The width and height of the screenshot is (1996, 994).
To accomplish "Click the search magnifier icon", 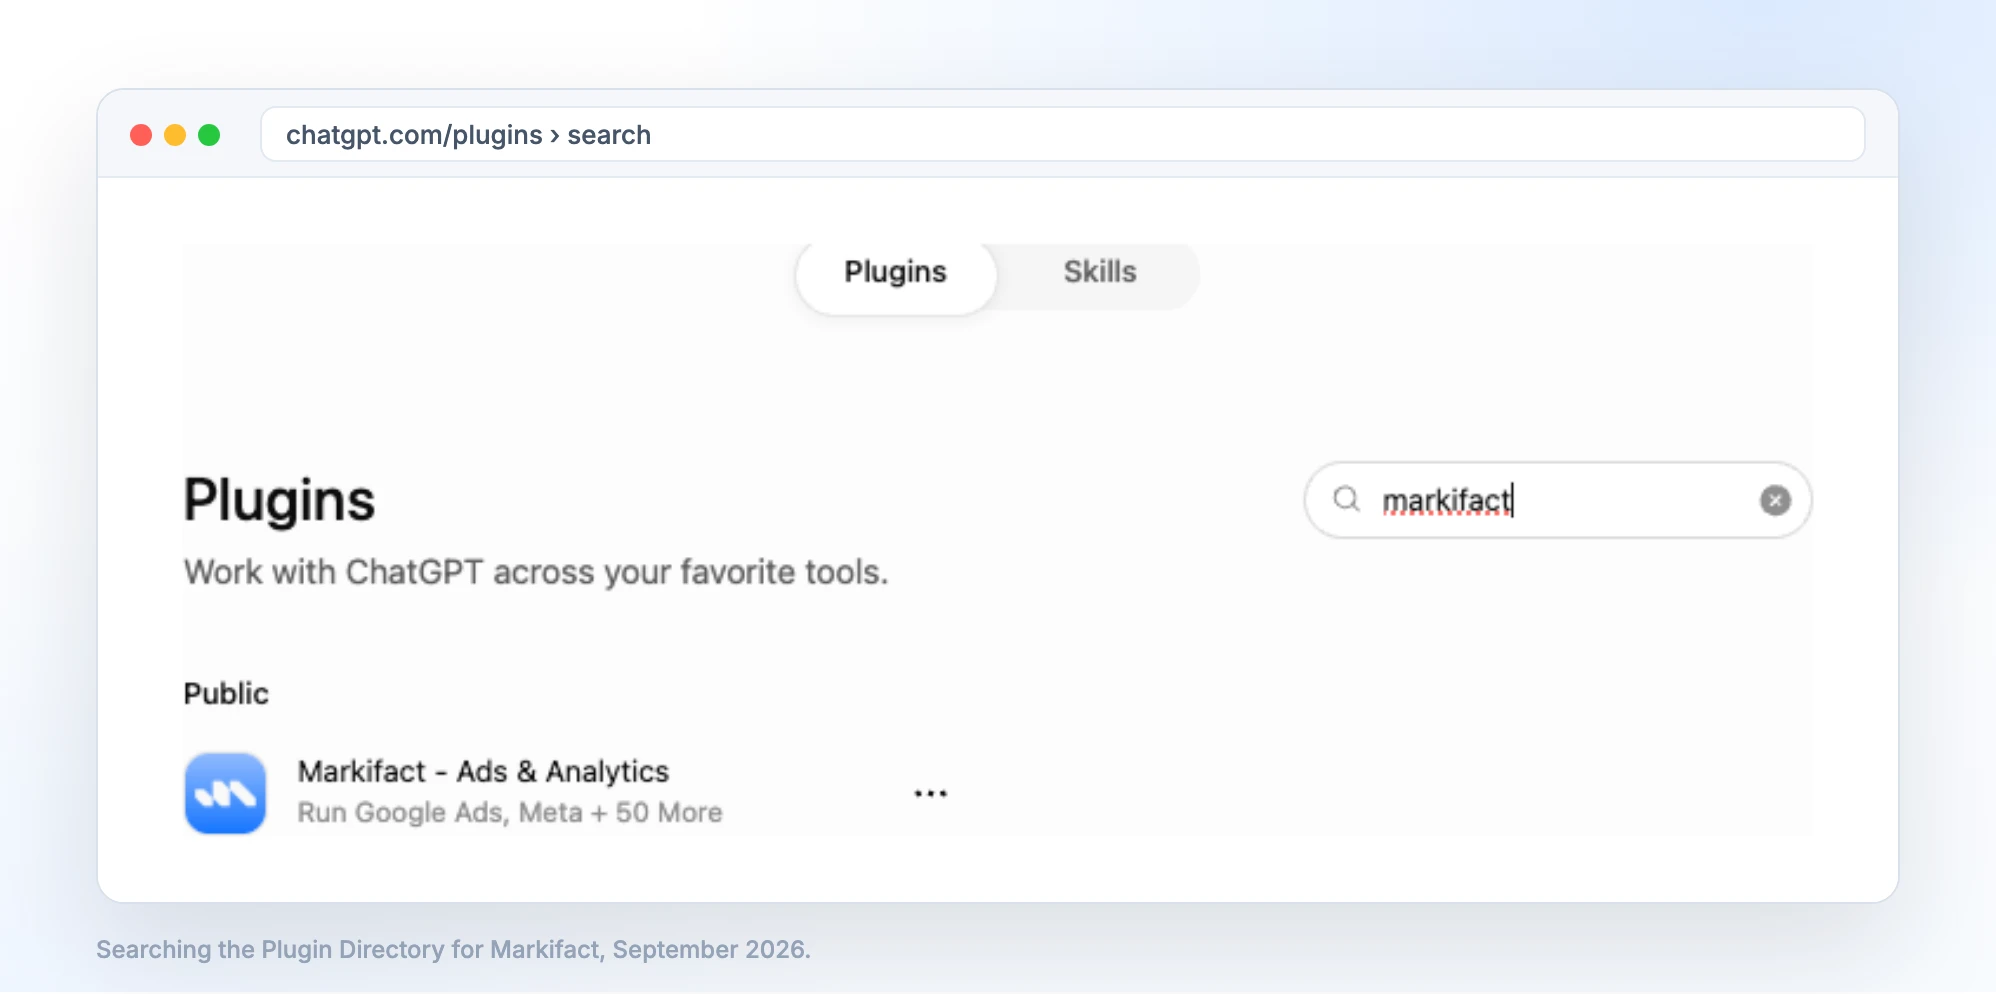I will click(1347, 499).
